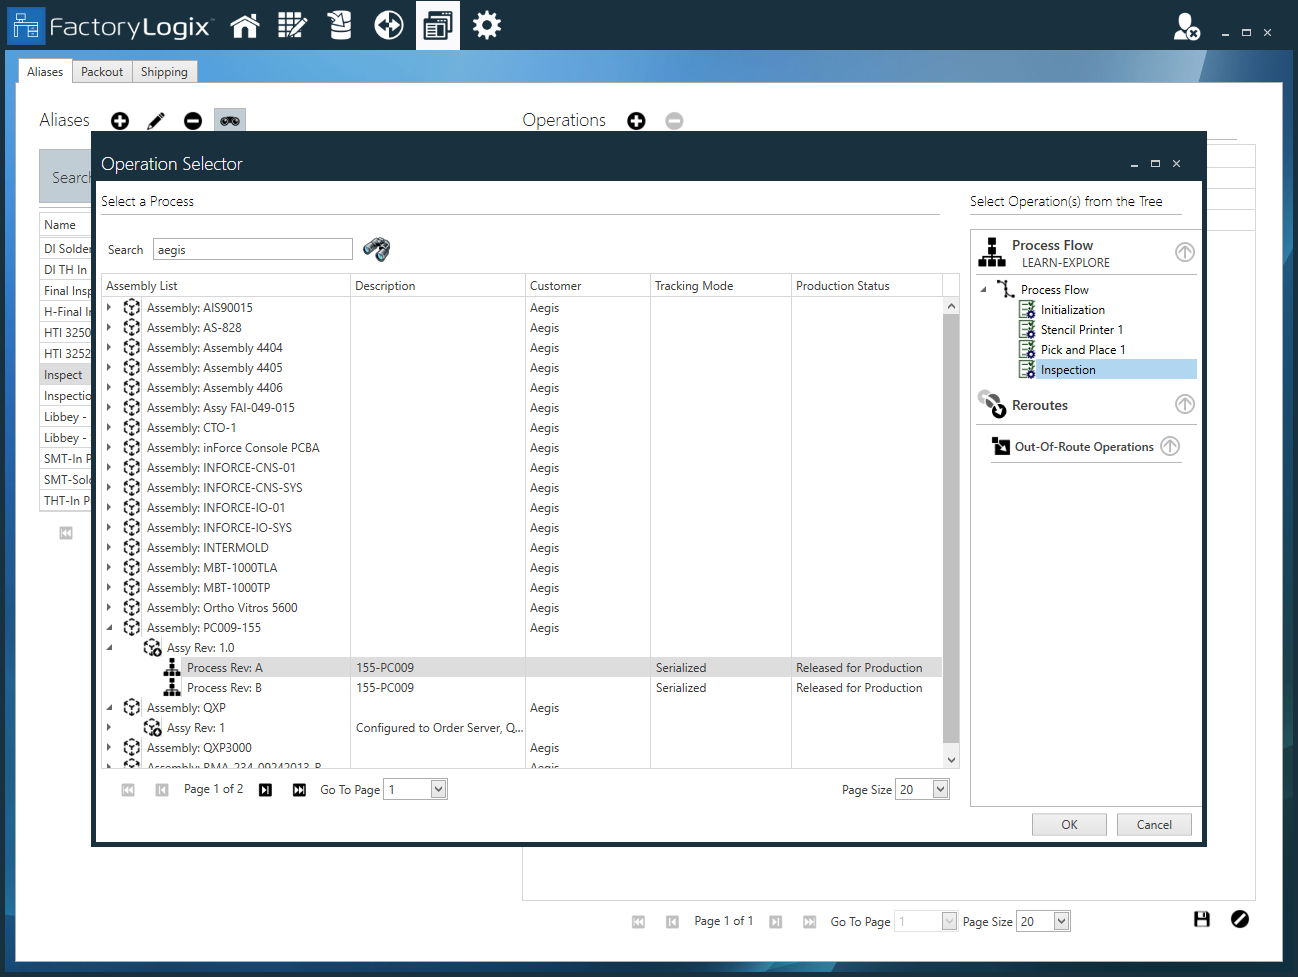The width and height of the screenshot is (1298, 977).
Task: Click the circular arrows navigation toolbar icon
Action: pos(388,24)
